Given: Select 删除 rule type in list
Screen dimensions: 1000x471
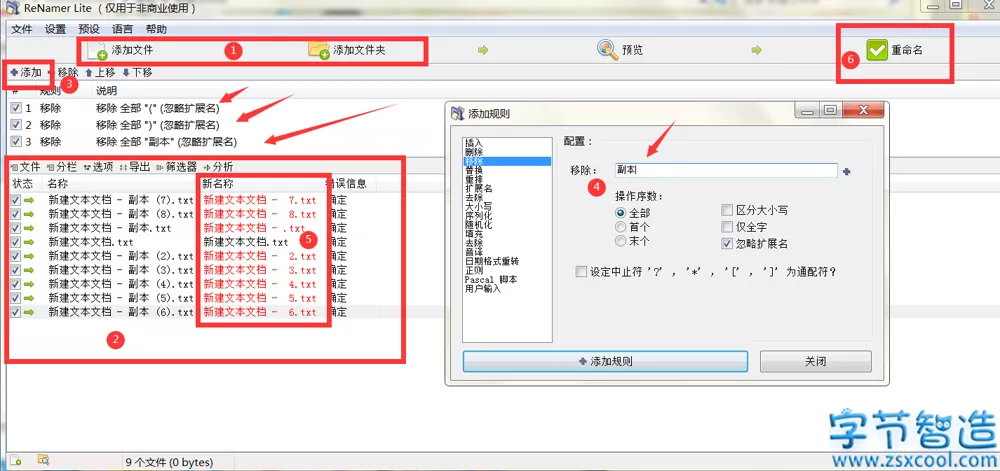Looking at the screenshot, I should (508, 152).
